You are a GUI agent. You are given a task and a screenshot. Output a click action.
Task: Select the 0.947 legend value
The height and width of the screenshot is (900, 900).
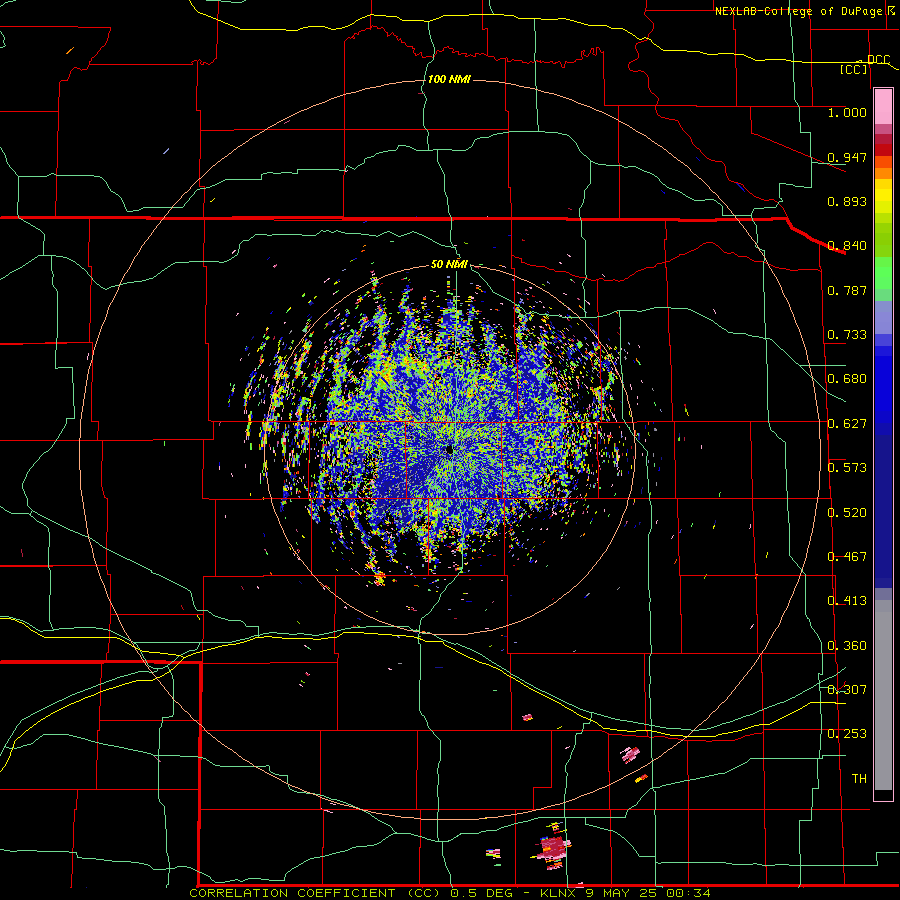pyautogui.click(x=847, y=157)
